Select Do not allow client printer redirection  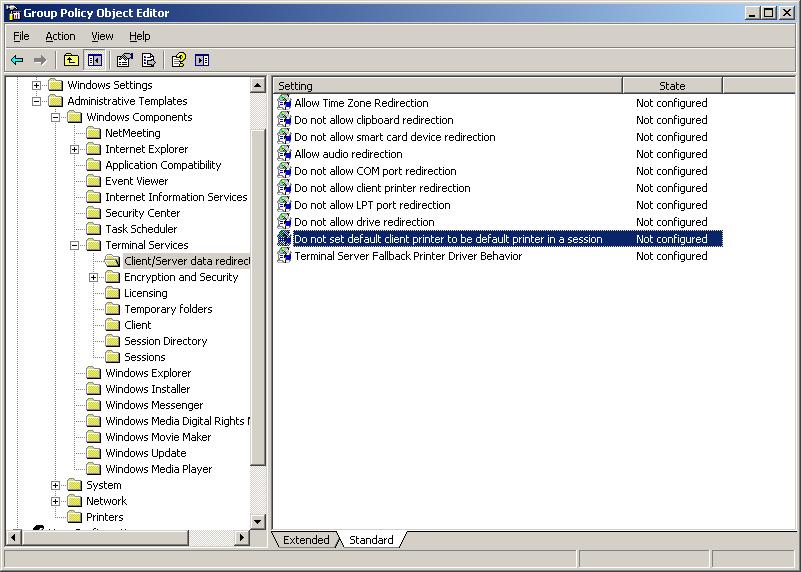[382, 188]
